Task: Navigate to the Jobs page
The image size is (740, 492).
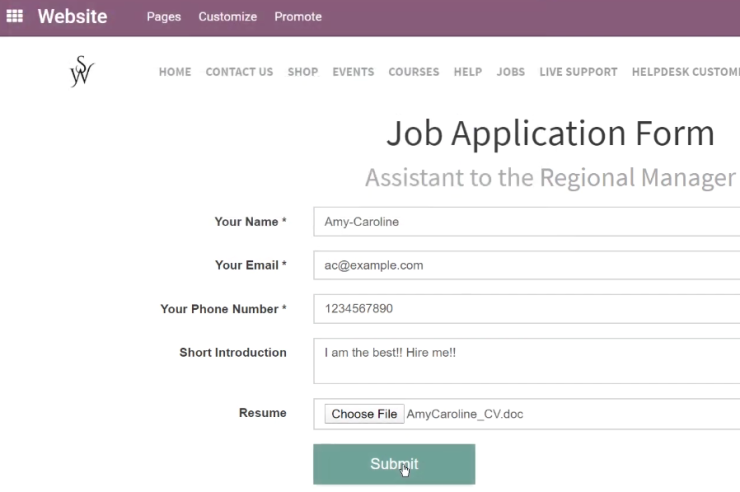Action: [x=511, y=72]
